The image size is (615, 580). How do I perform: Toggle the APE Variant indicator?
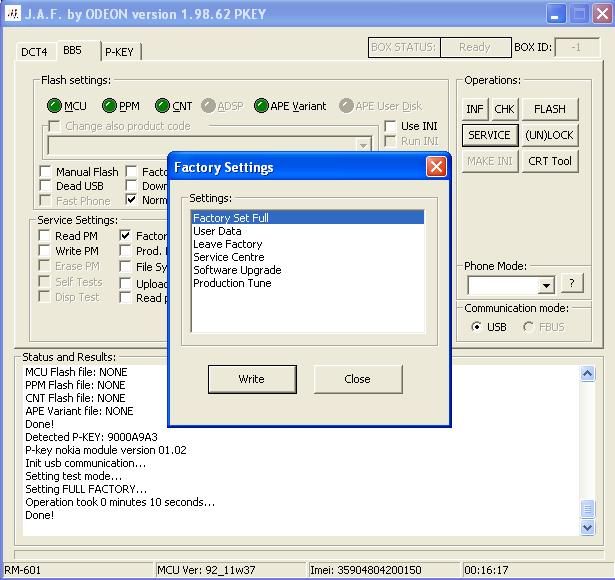262,106
